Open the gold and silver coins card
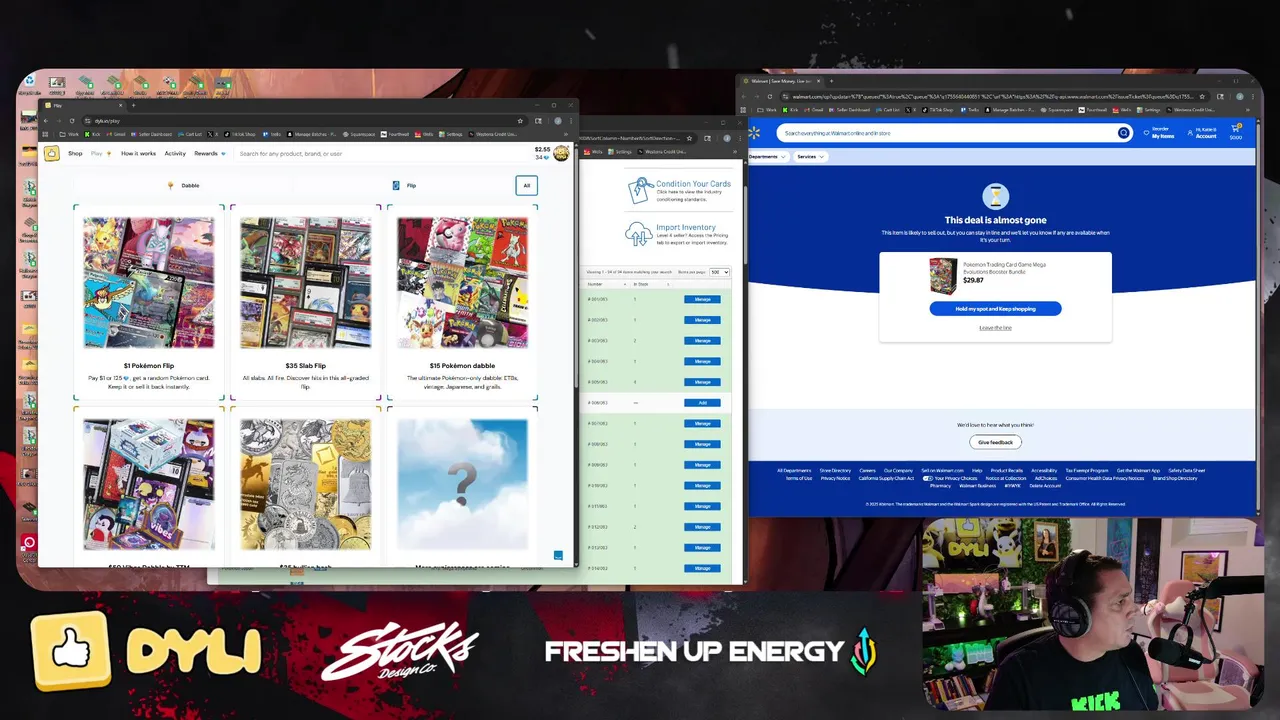1280x720 pixels. click(x=306, y=486)
